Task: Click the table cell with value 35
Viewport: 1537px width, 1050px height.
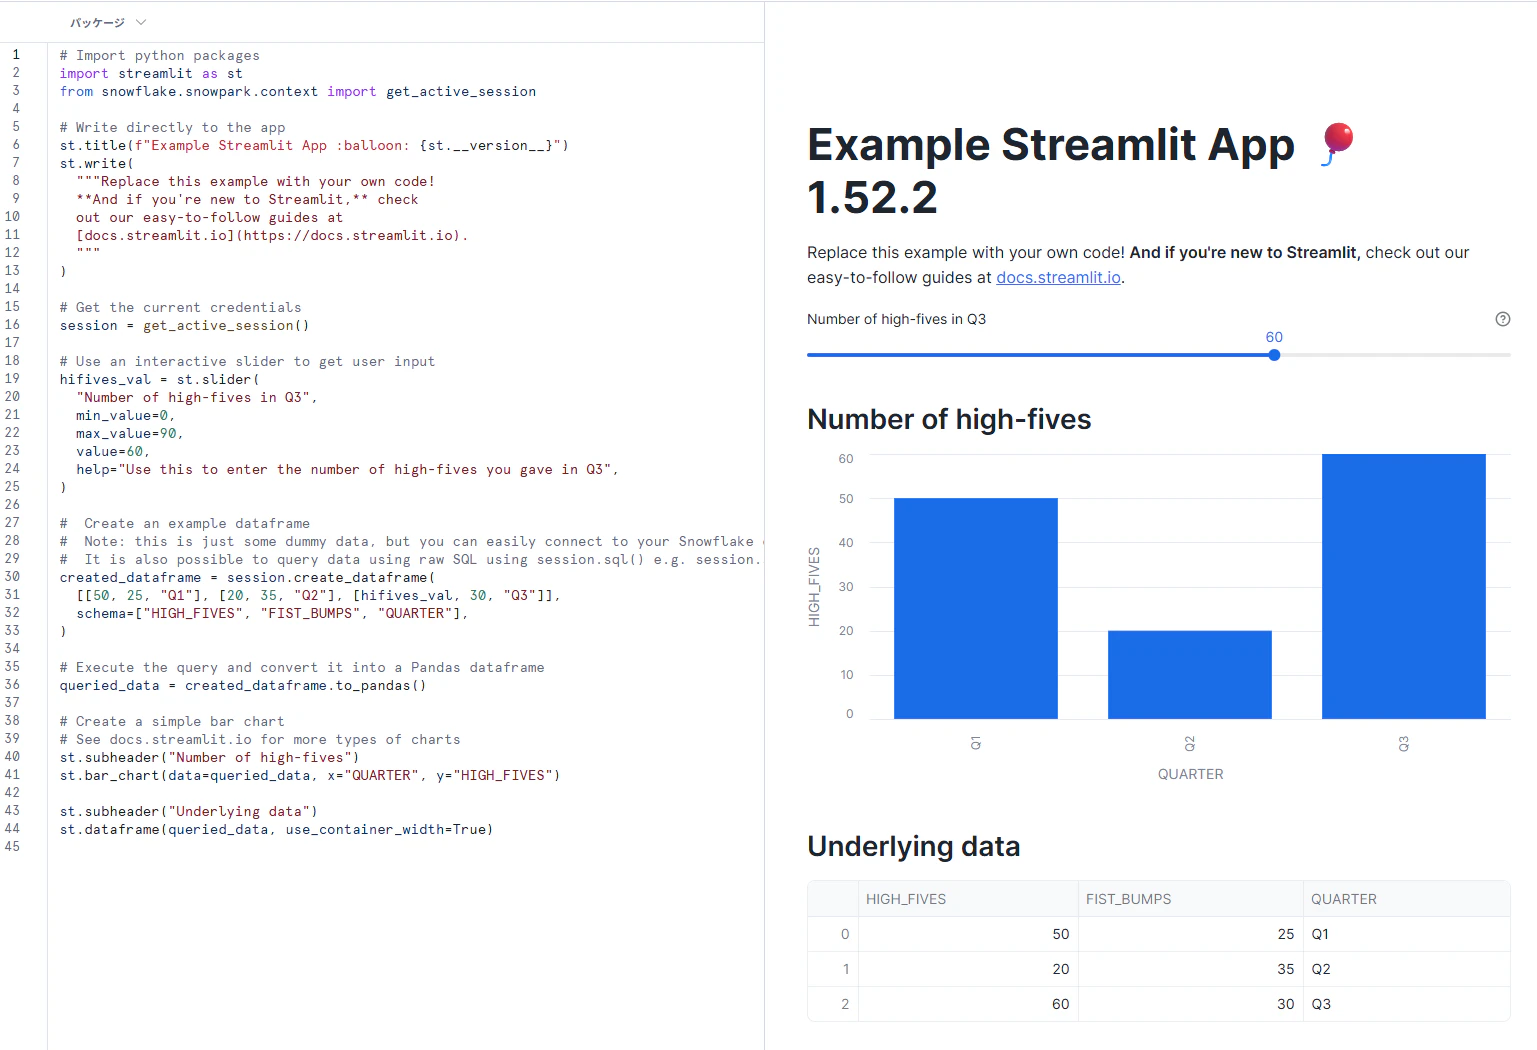Action: [x=1190, y=969]
